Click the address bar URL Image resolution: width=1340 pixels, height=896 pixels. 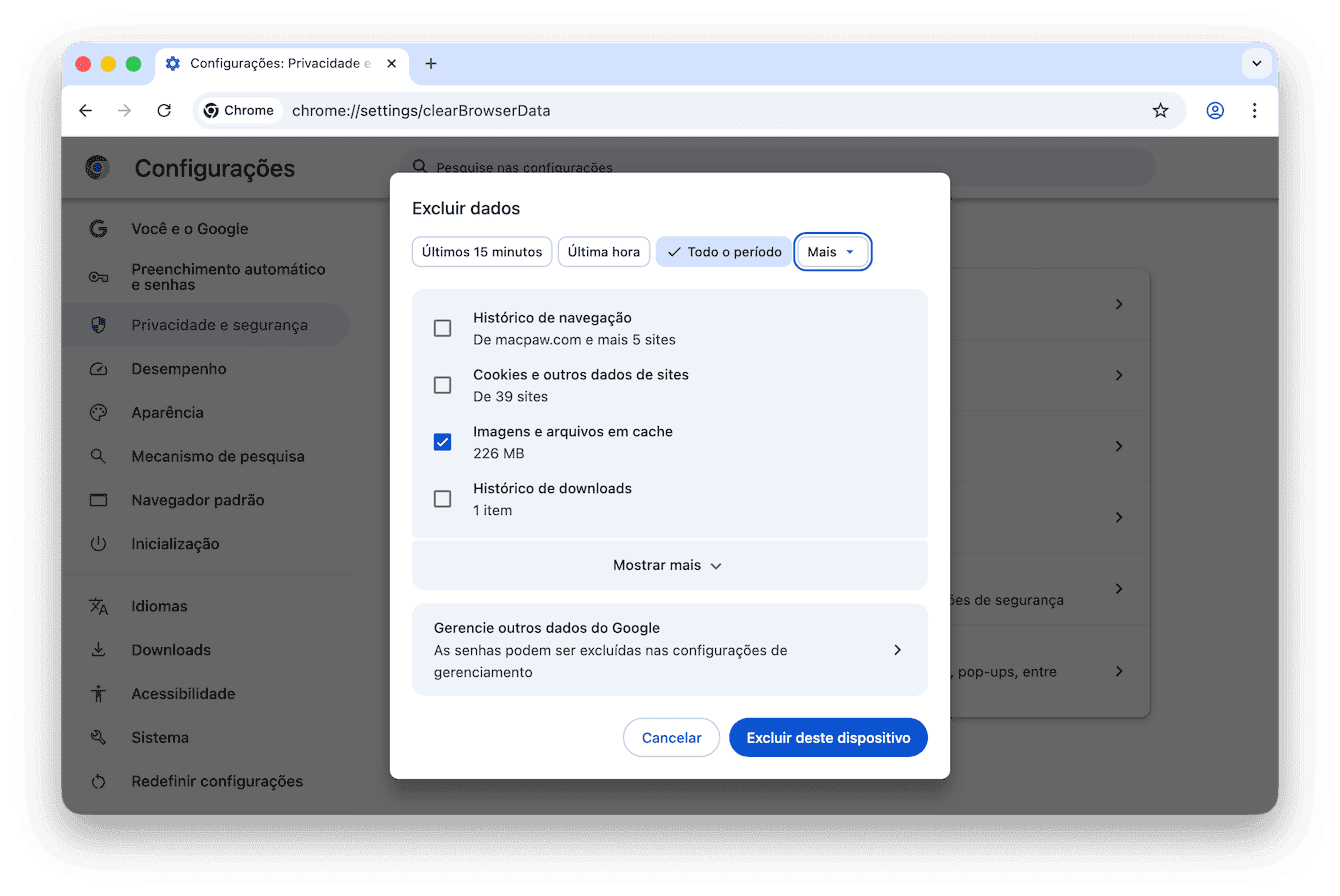[x=421, y=111]
